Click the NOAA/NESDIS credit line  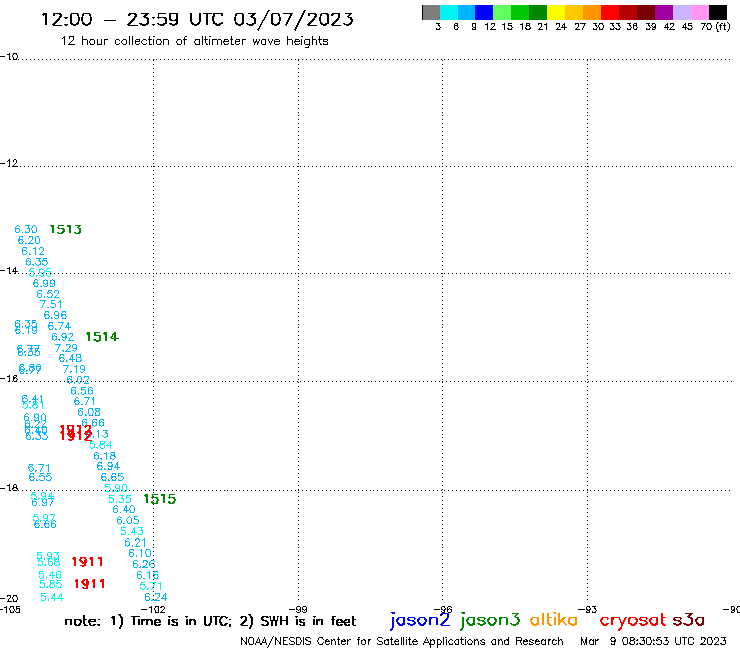(402, 641)
